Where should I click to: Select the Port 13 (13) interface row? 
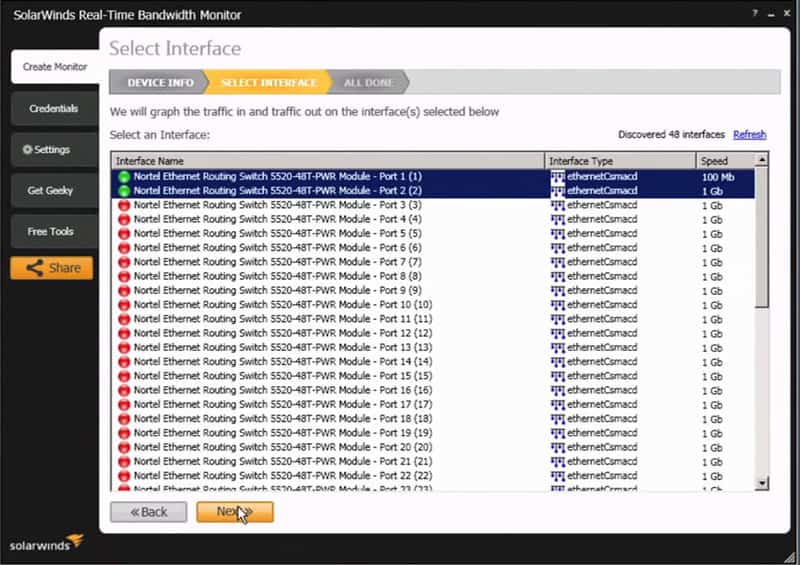pos(433,348)
